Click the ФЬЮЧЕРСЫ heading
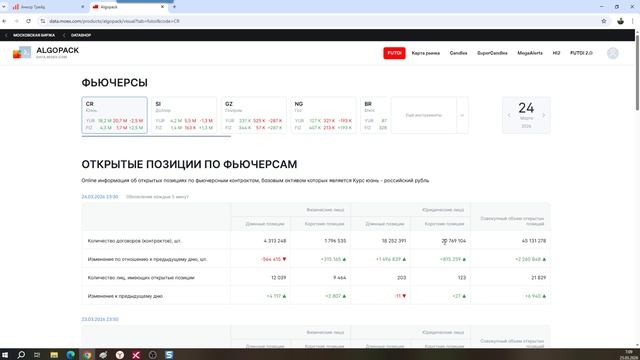The image size is (640, 360). pyautogui.click(x=114, y=83)
